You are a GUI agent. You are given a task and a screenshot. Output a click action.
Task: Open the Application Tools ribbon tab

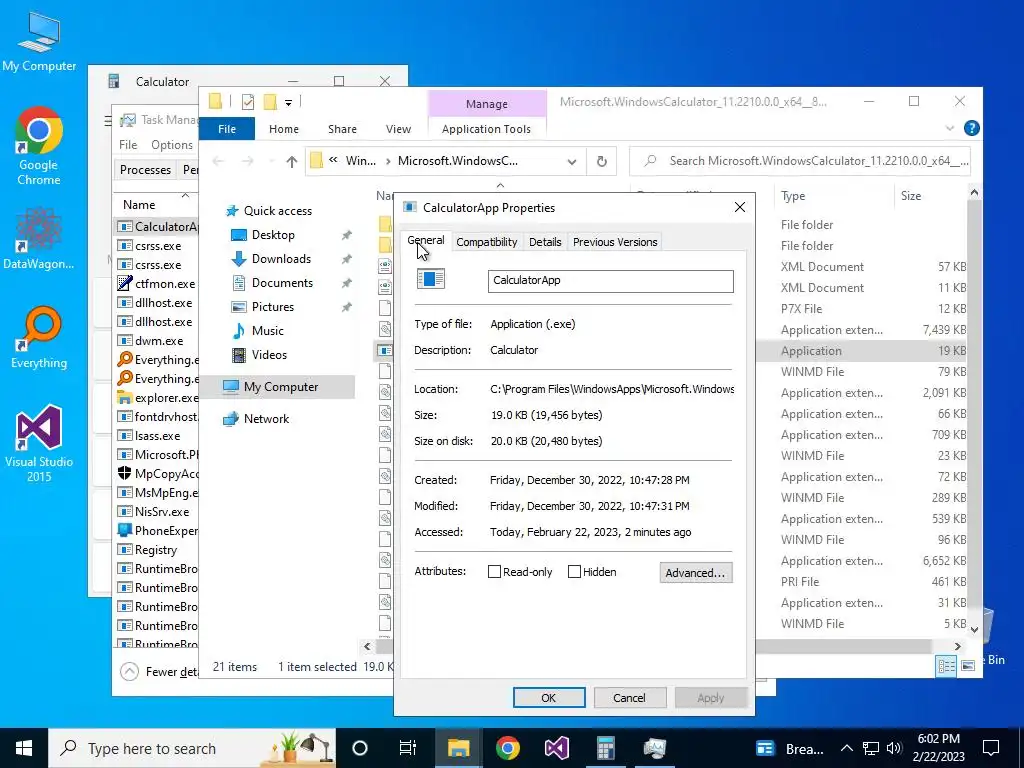487,129
